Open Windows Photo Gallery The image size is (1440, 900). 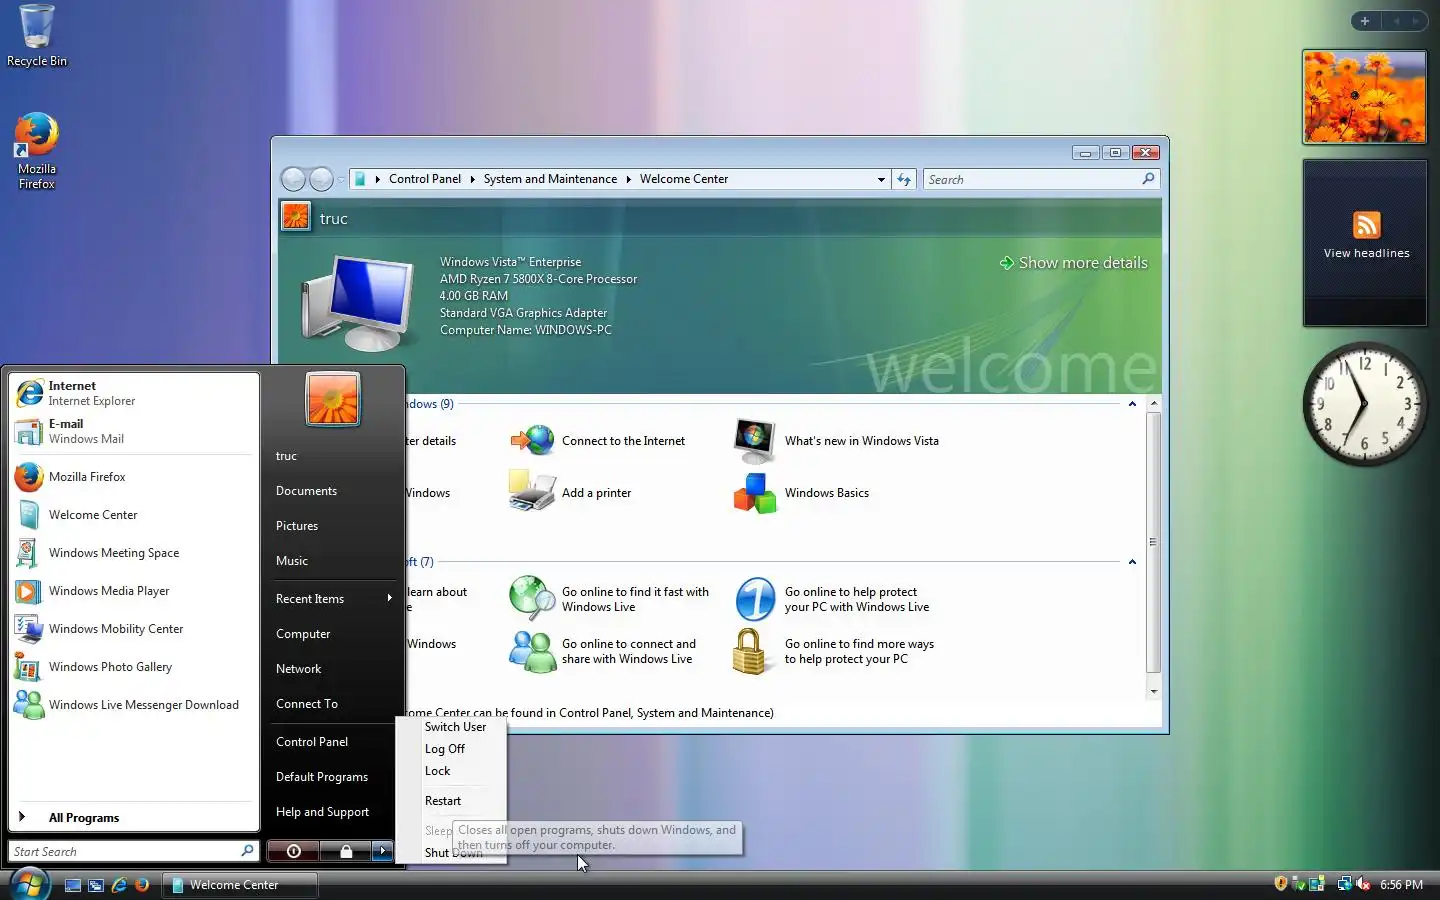(134, 667)
